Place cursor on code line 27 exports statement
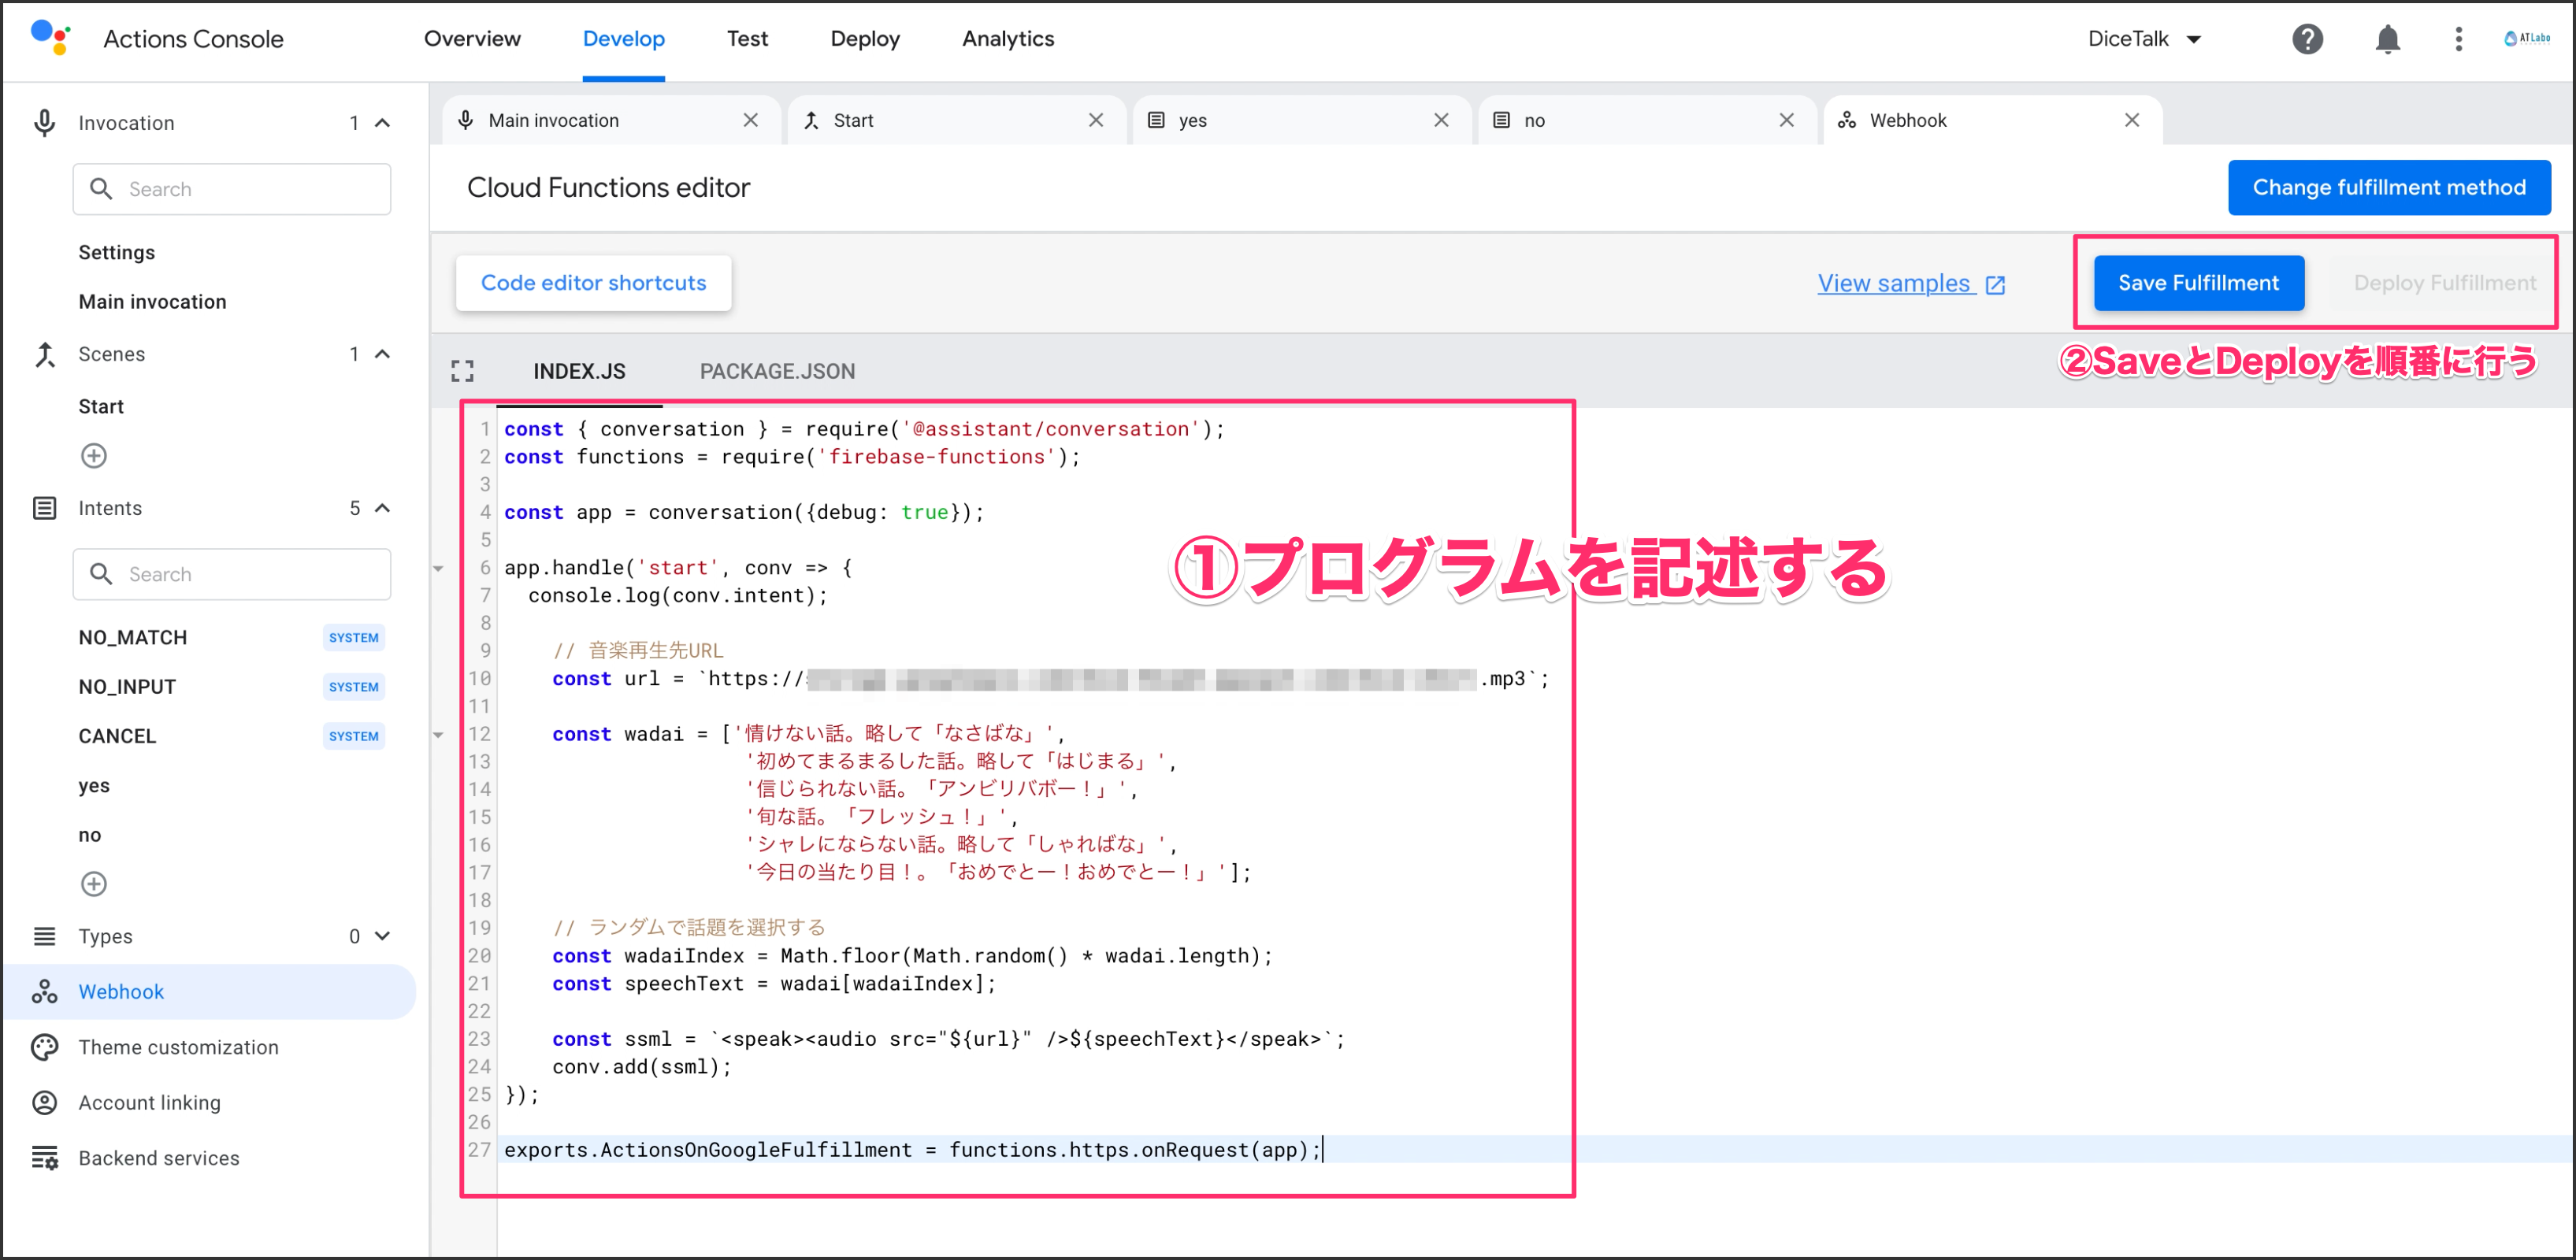 (912, 1150)
